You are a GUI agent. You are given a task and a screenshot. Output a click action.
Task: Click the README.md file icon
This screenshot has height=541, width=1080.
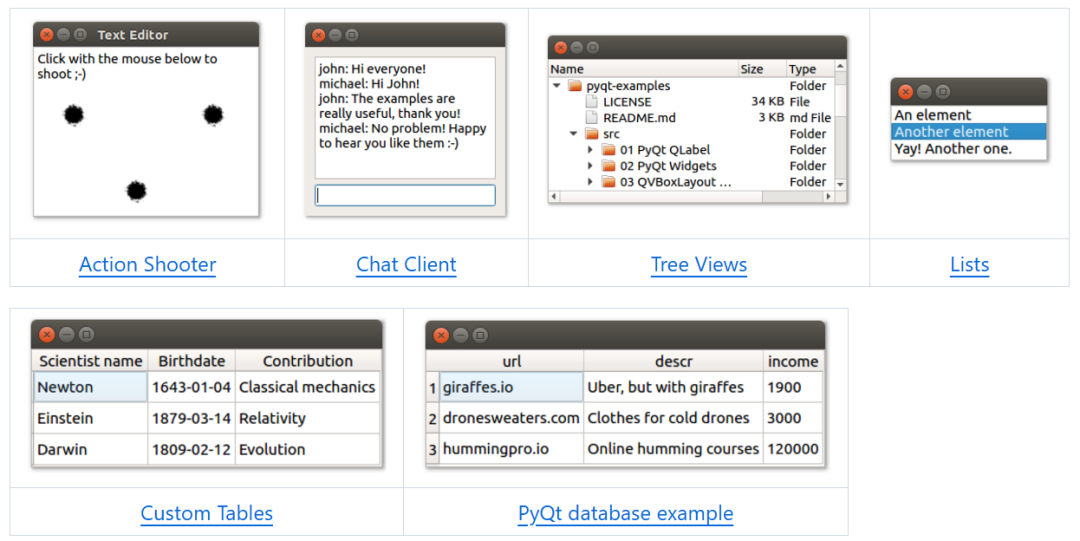point(591,118)
